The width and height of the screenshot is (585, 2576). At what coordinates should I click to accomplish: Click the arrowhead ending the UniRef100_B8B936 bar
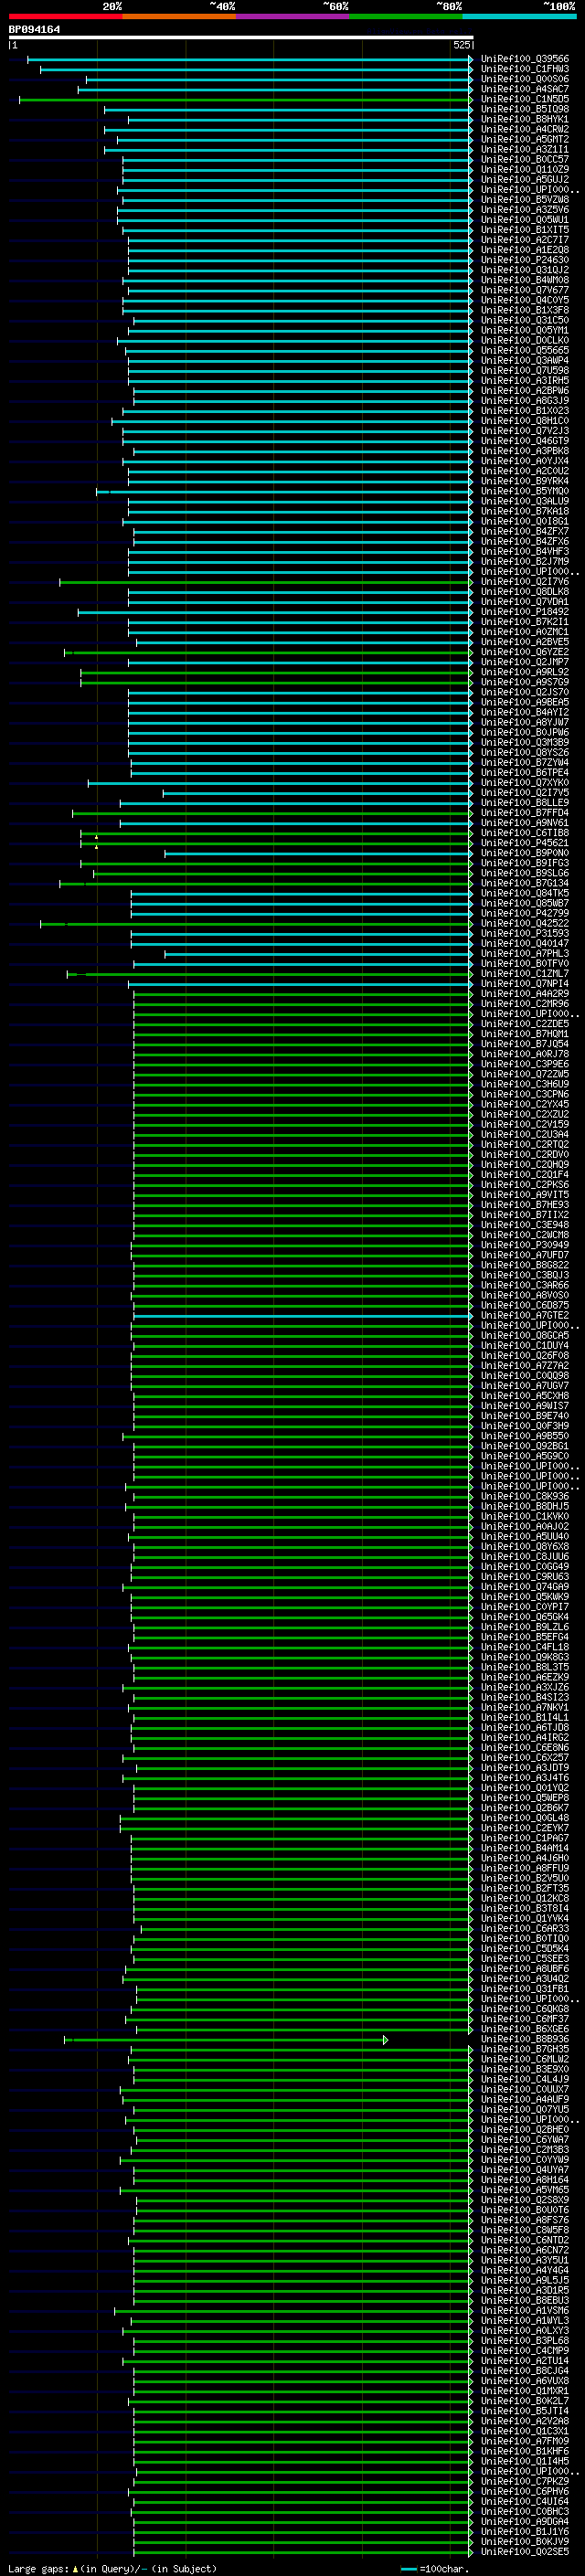(385, 2040)
